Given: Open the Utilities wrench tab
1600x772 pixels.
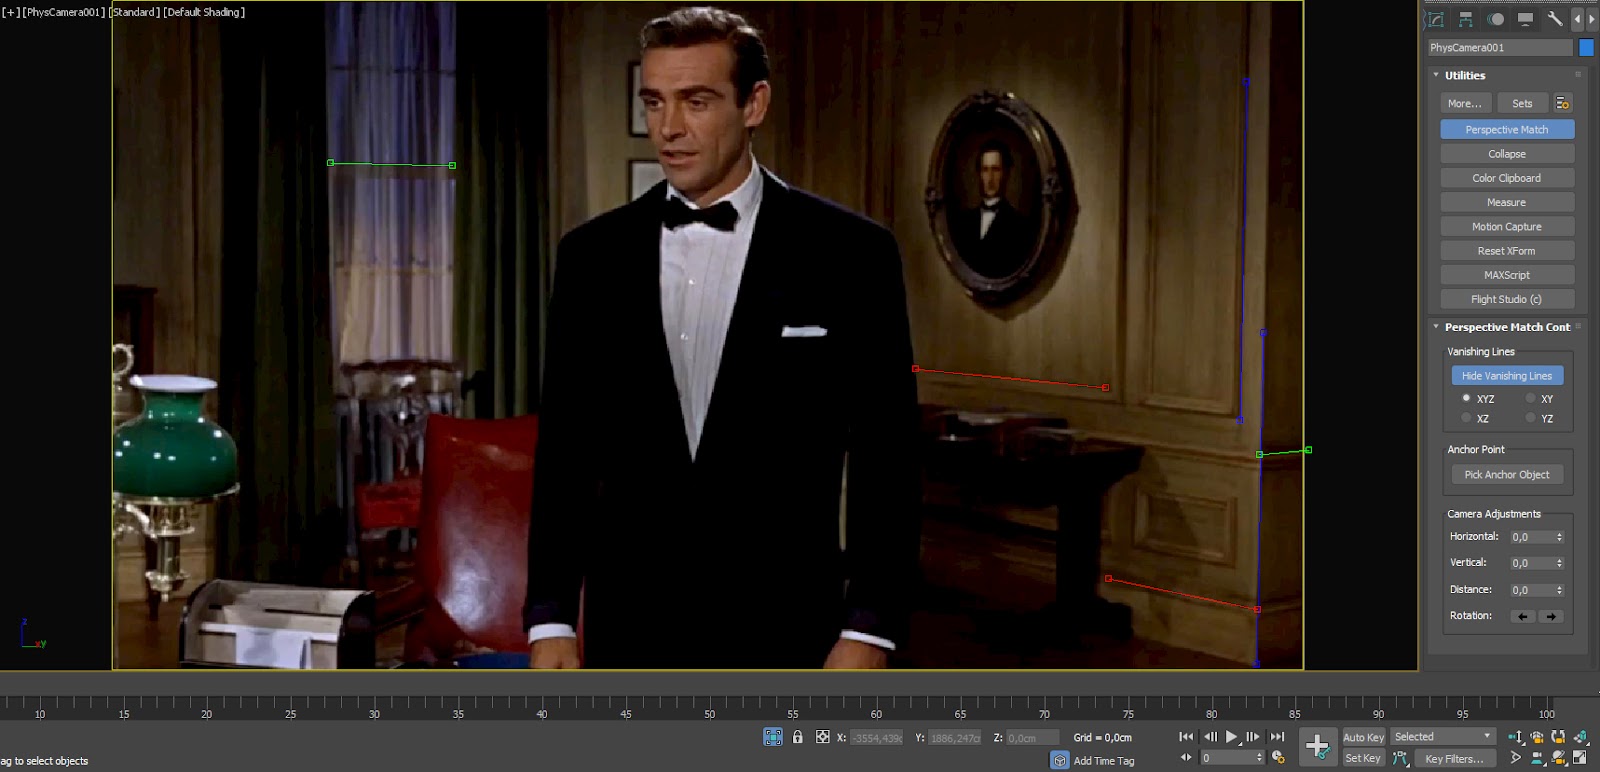Looking at the screenshot, I should click(1555, 19).
